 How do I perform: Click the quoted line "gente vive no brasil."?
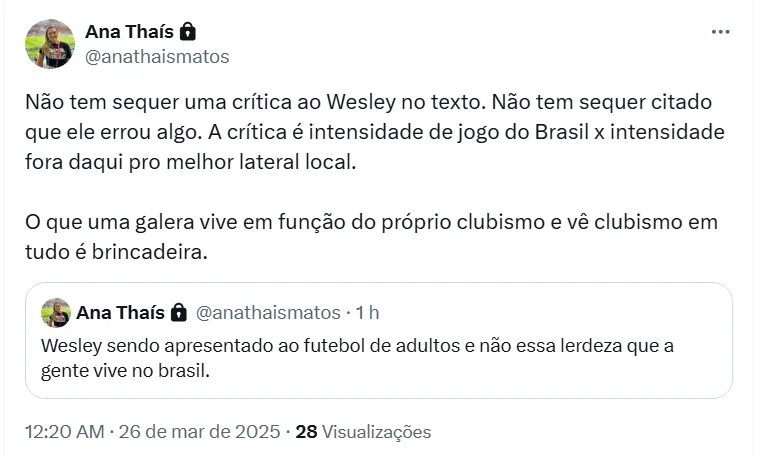(129, 370)
